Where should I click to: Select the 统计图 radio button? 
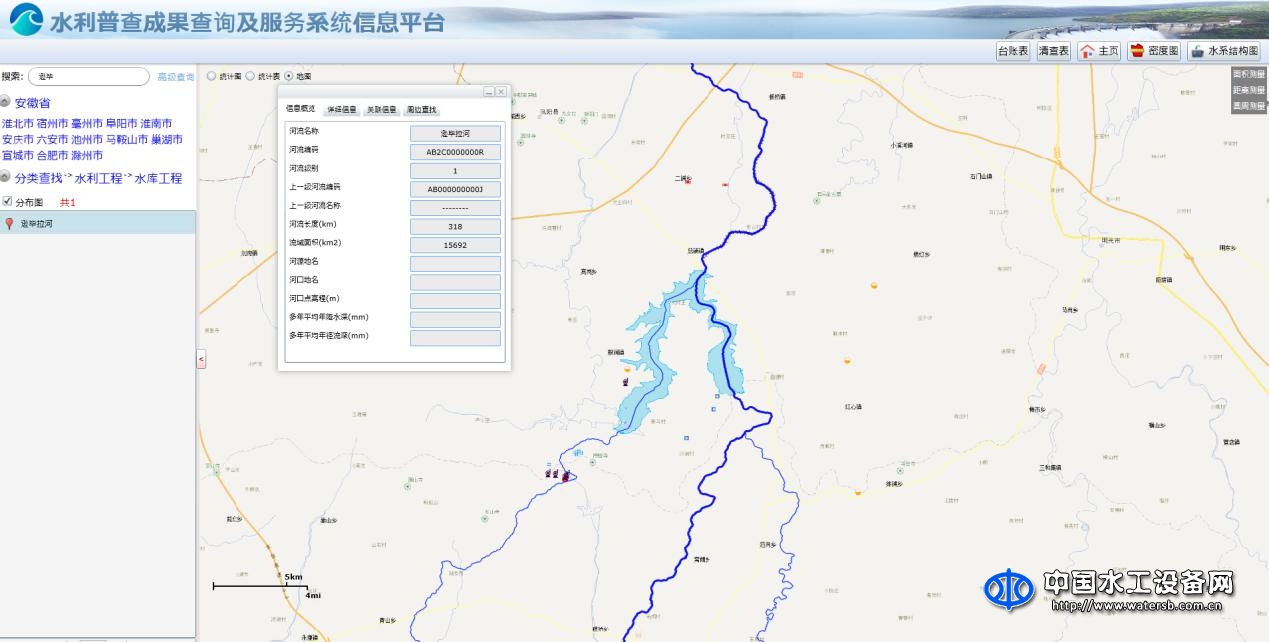(x=211, y=76)
